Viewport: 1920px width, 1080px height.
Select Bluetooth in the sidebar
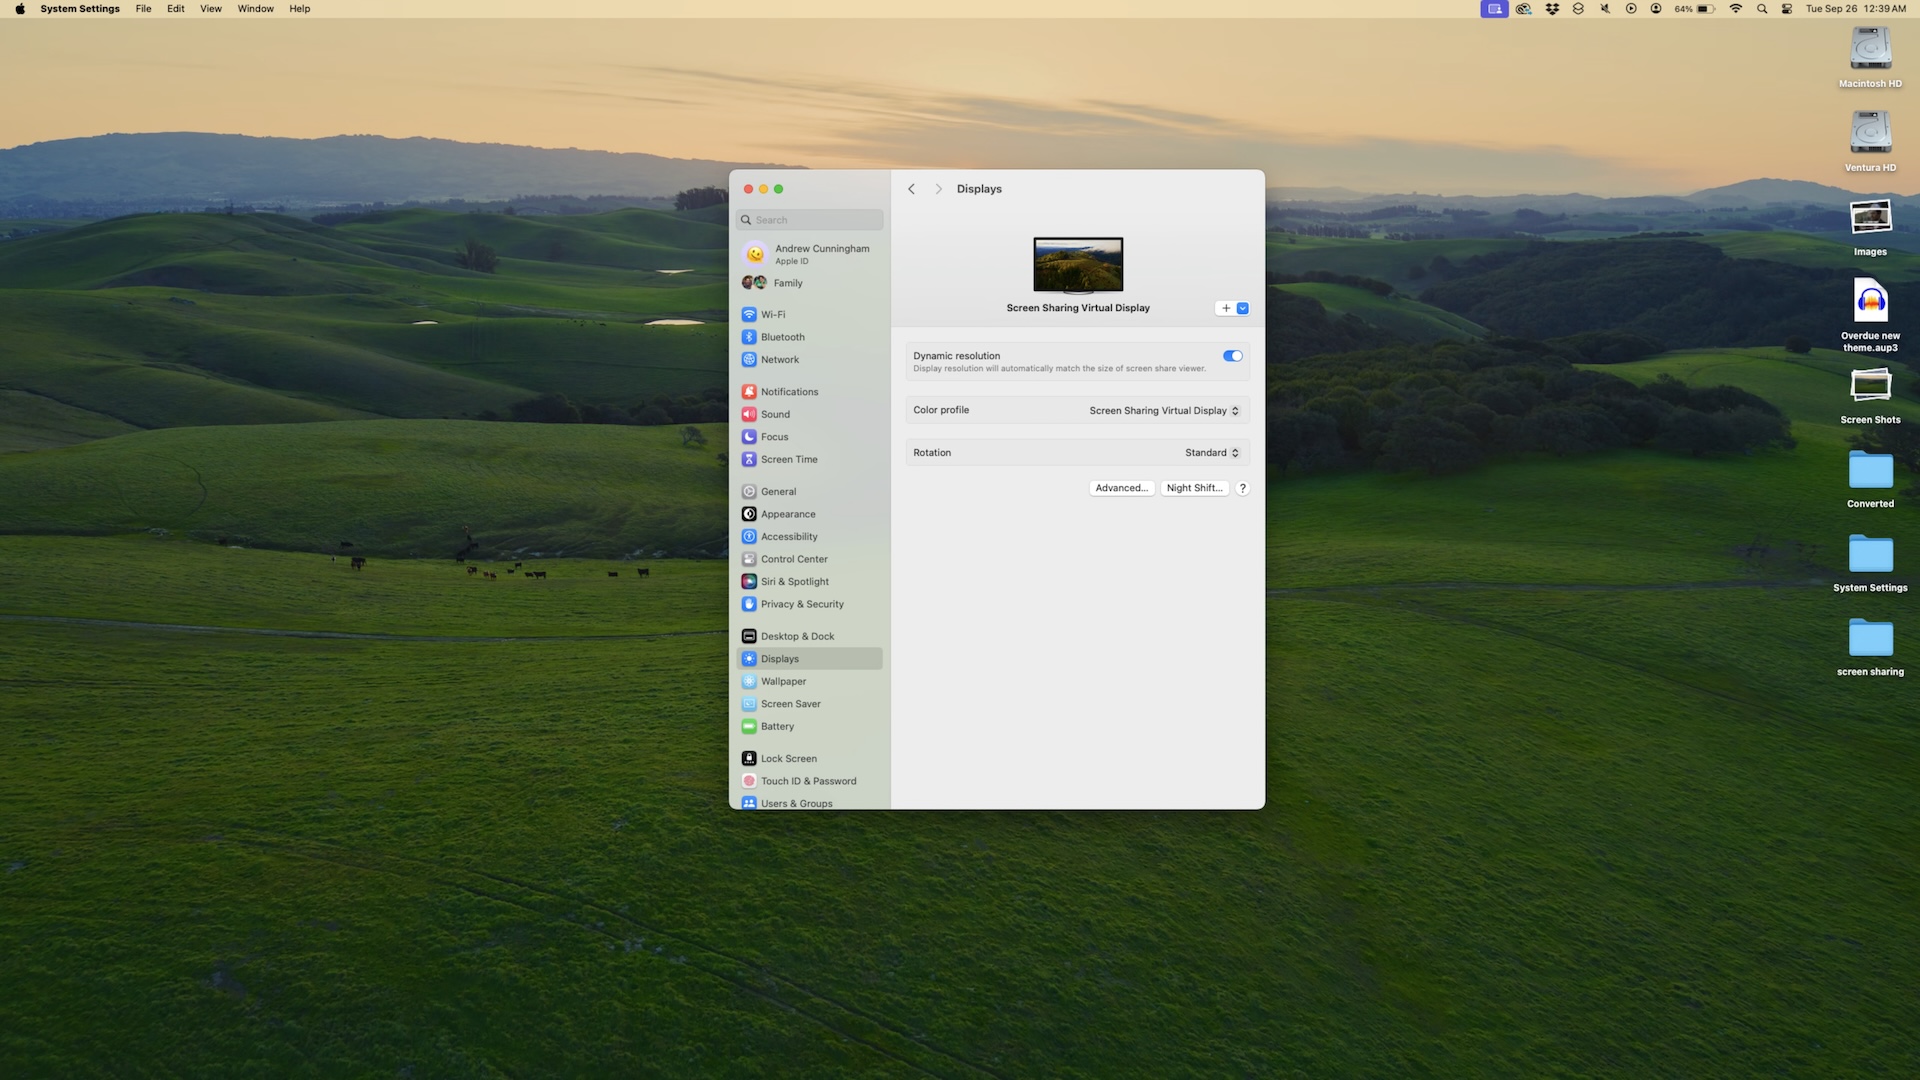[x=781, y=337]
